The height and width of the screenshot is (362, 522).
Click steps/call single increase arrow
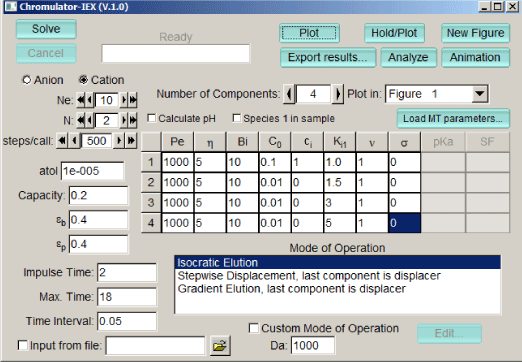click(118, 141)
